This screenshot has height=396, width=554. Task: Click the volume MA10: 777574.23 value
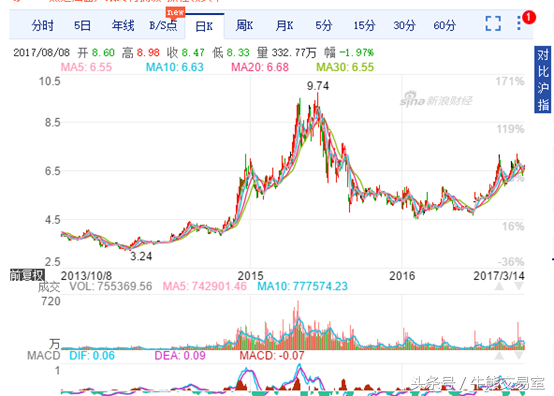click(302, 286)
